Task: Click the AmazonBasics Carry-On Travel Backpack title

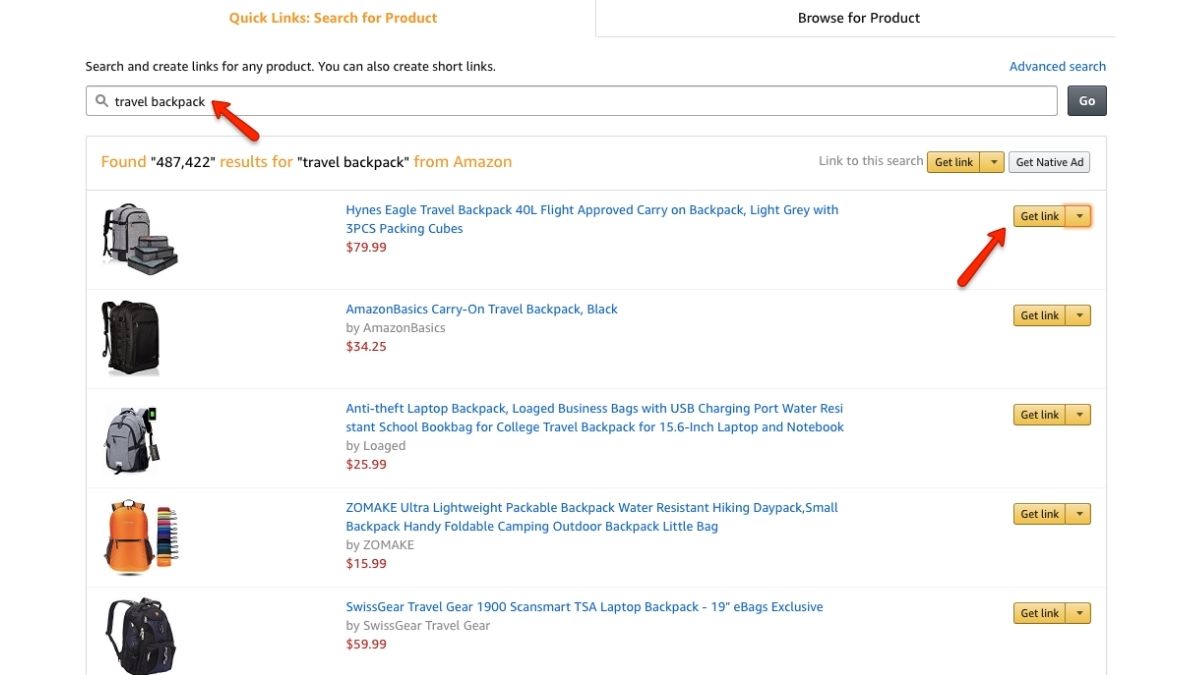Action: click(x=482, y=309)
